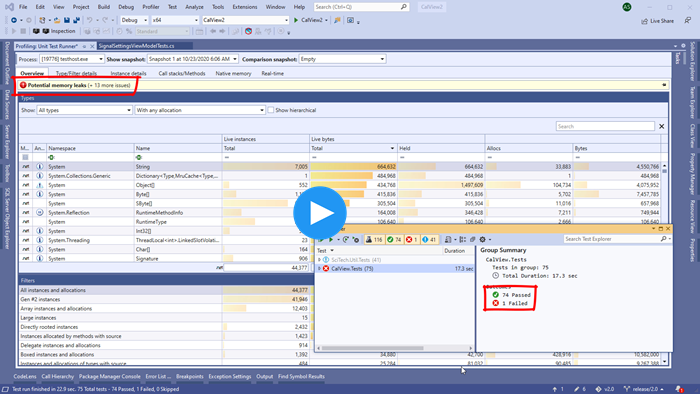Click Repeat Last Run icon in Test Explorer
Viewport: 700px width, 394px height.
(x=346, y=240)
